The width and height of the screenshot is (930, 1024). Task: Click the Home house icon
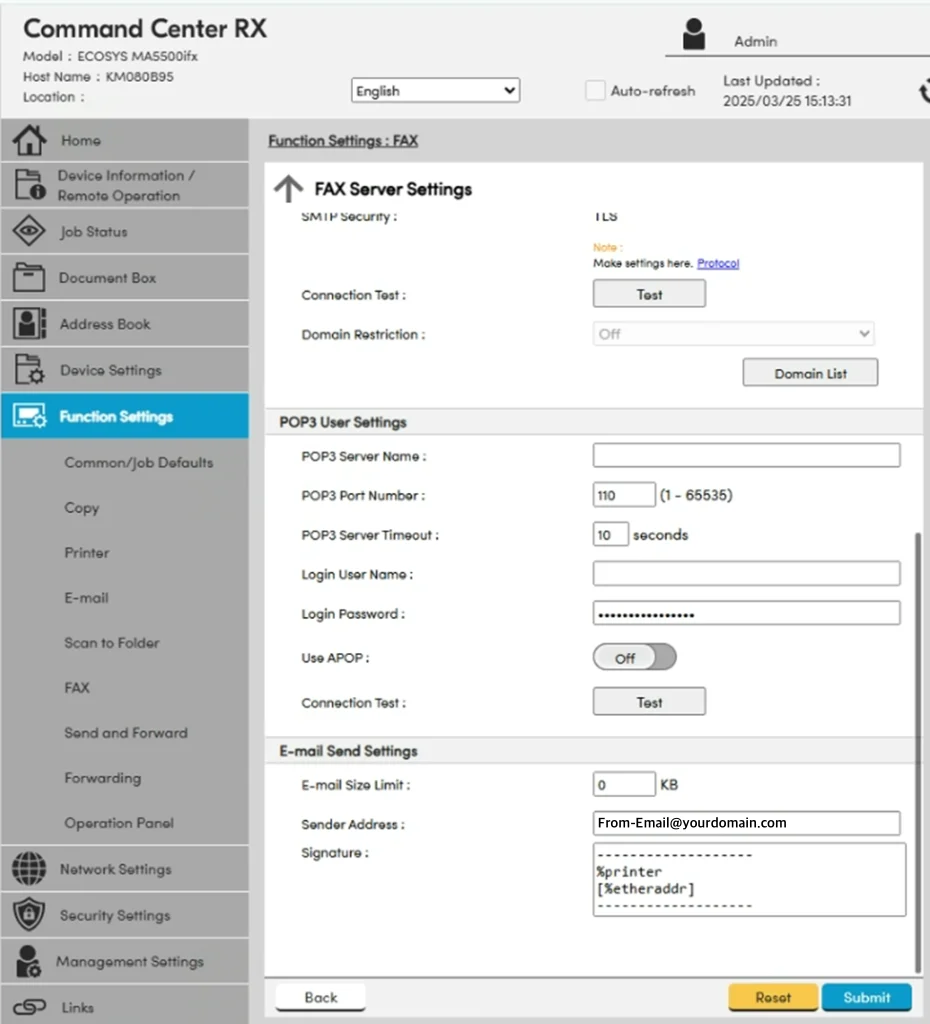[x=29, y=141]
